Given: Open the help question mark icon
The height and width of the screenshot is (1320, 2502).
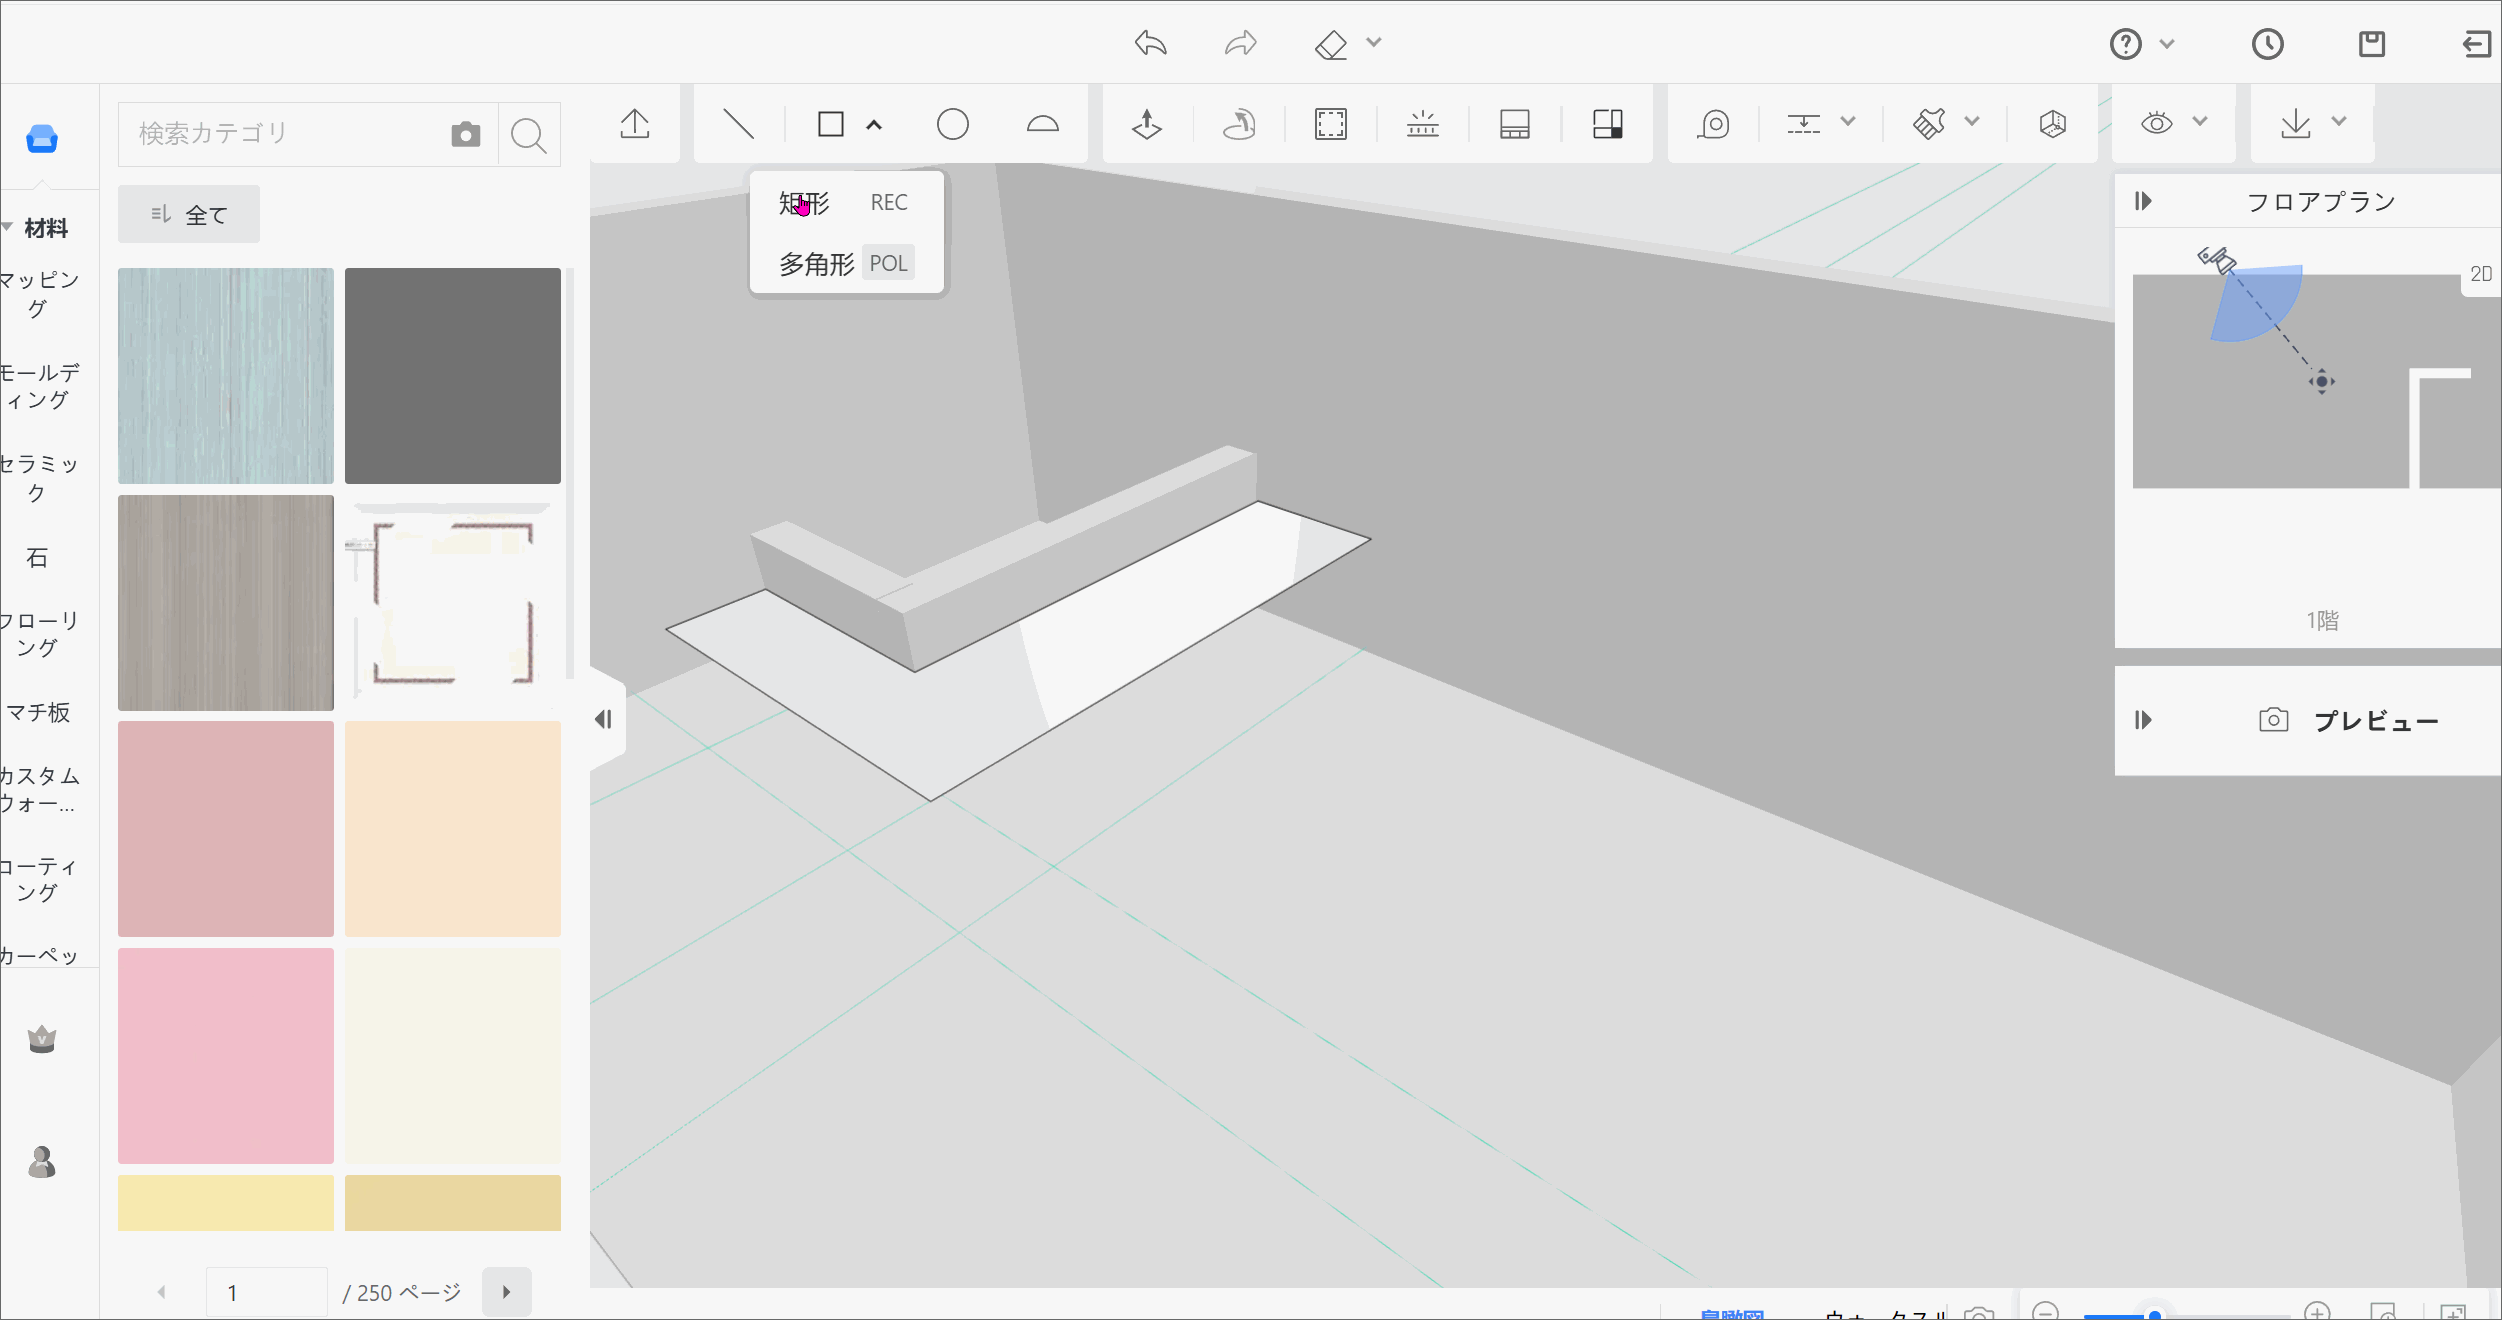Looking at the screenshot, I should click(x=2126, y=44).
